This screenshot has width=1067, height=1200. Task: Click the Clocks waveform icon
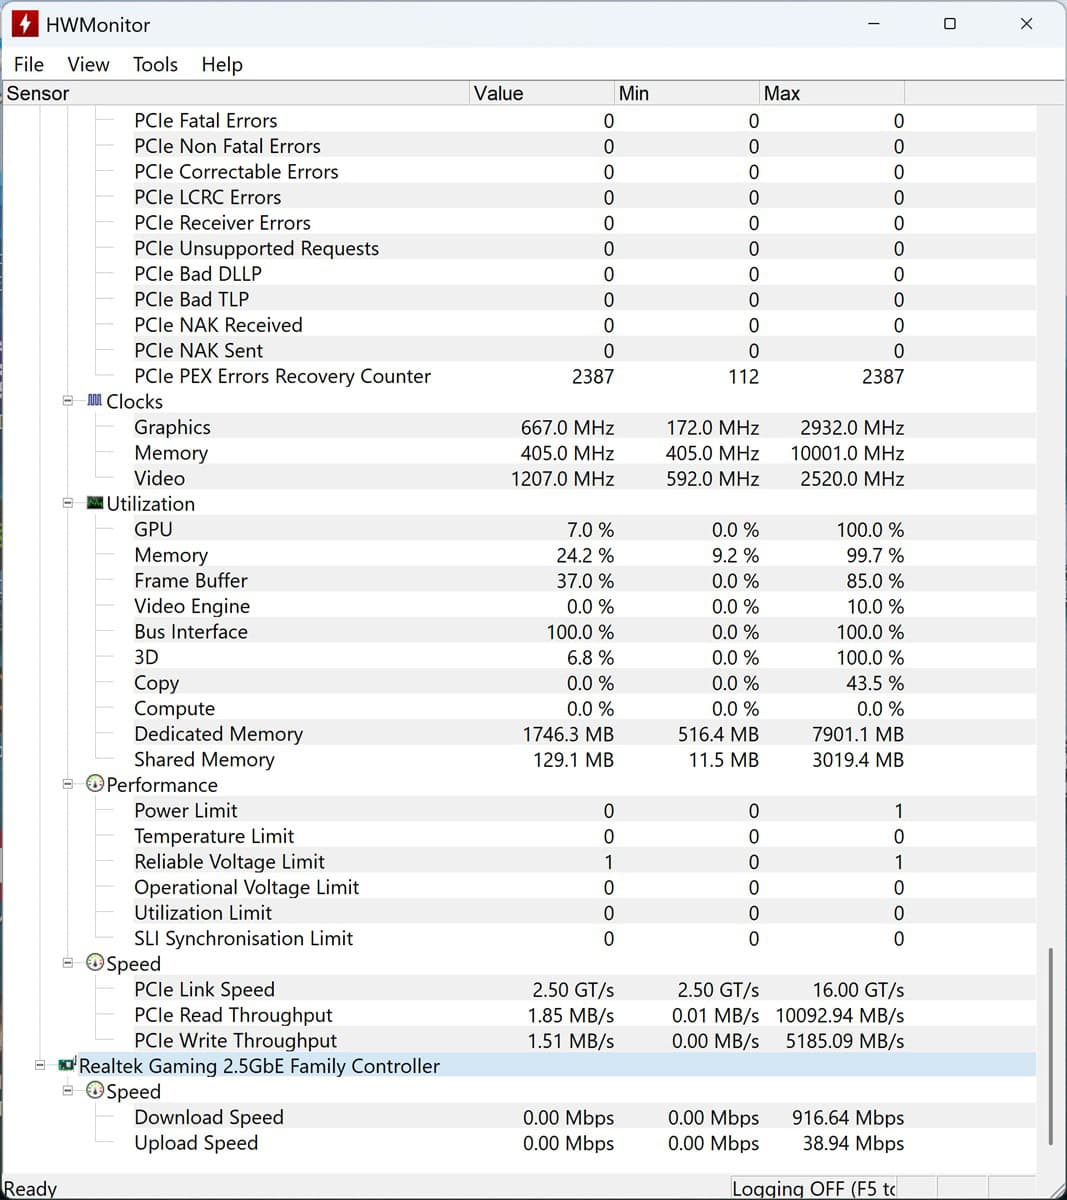[95, 401]
